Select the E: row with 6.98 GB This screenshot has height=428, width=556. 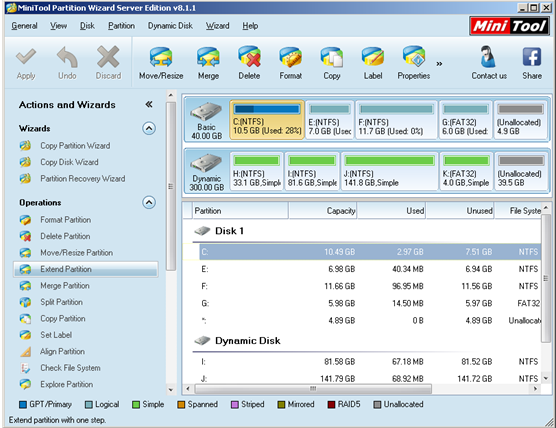click(370, 269)
